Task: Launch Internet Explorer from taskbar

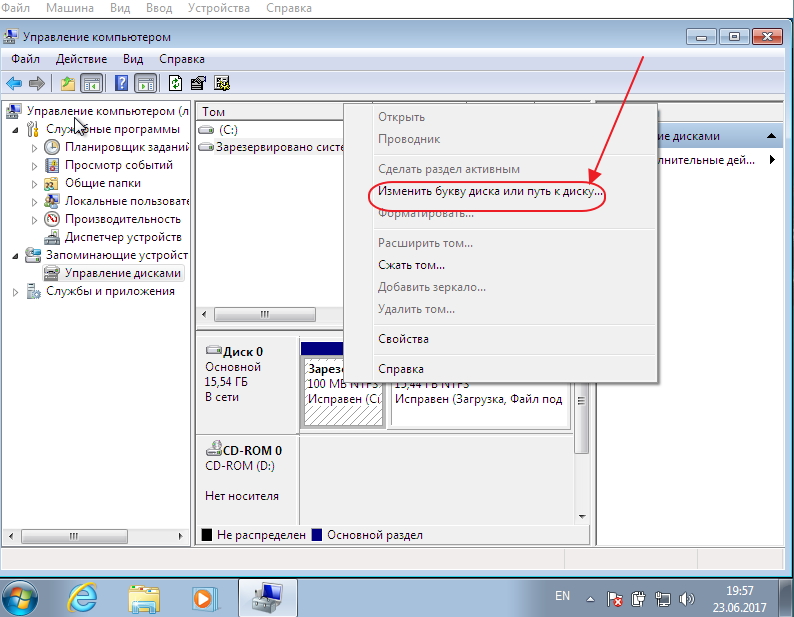Action: coord(83,599)
